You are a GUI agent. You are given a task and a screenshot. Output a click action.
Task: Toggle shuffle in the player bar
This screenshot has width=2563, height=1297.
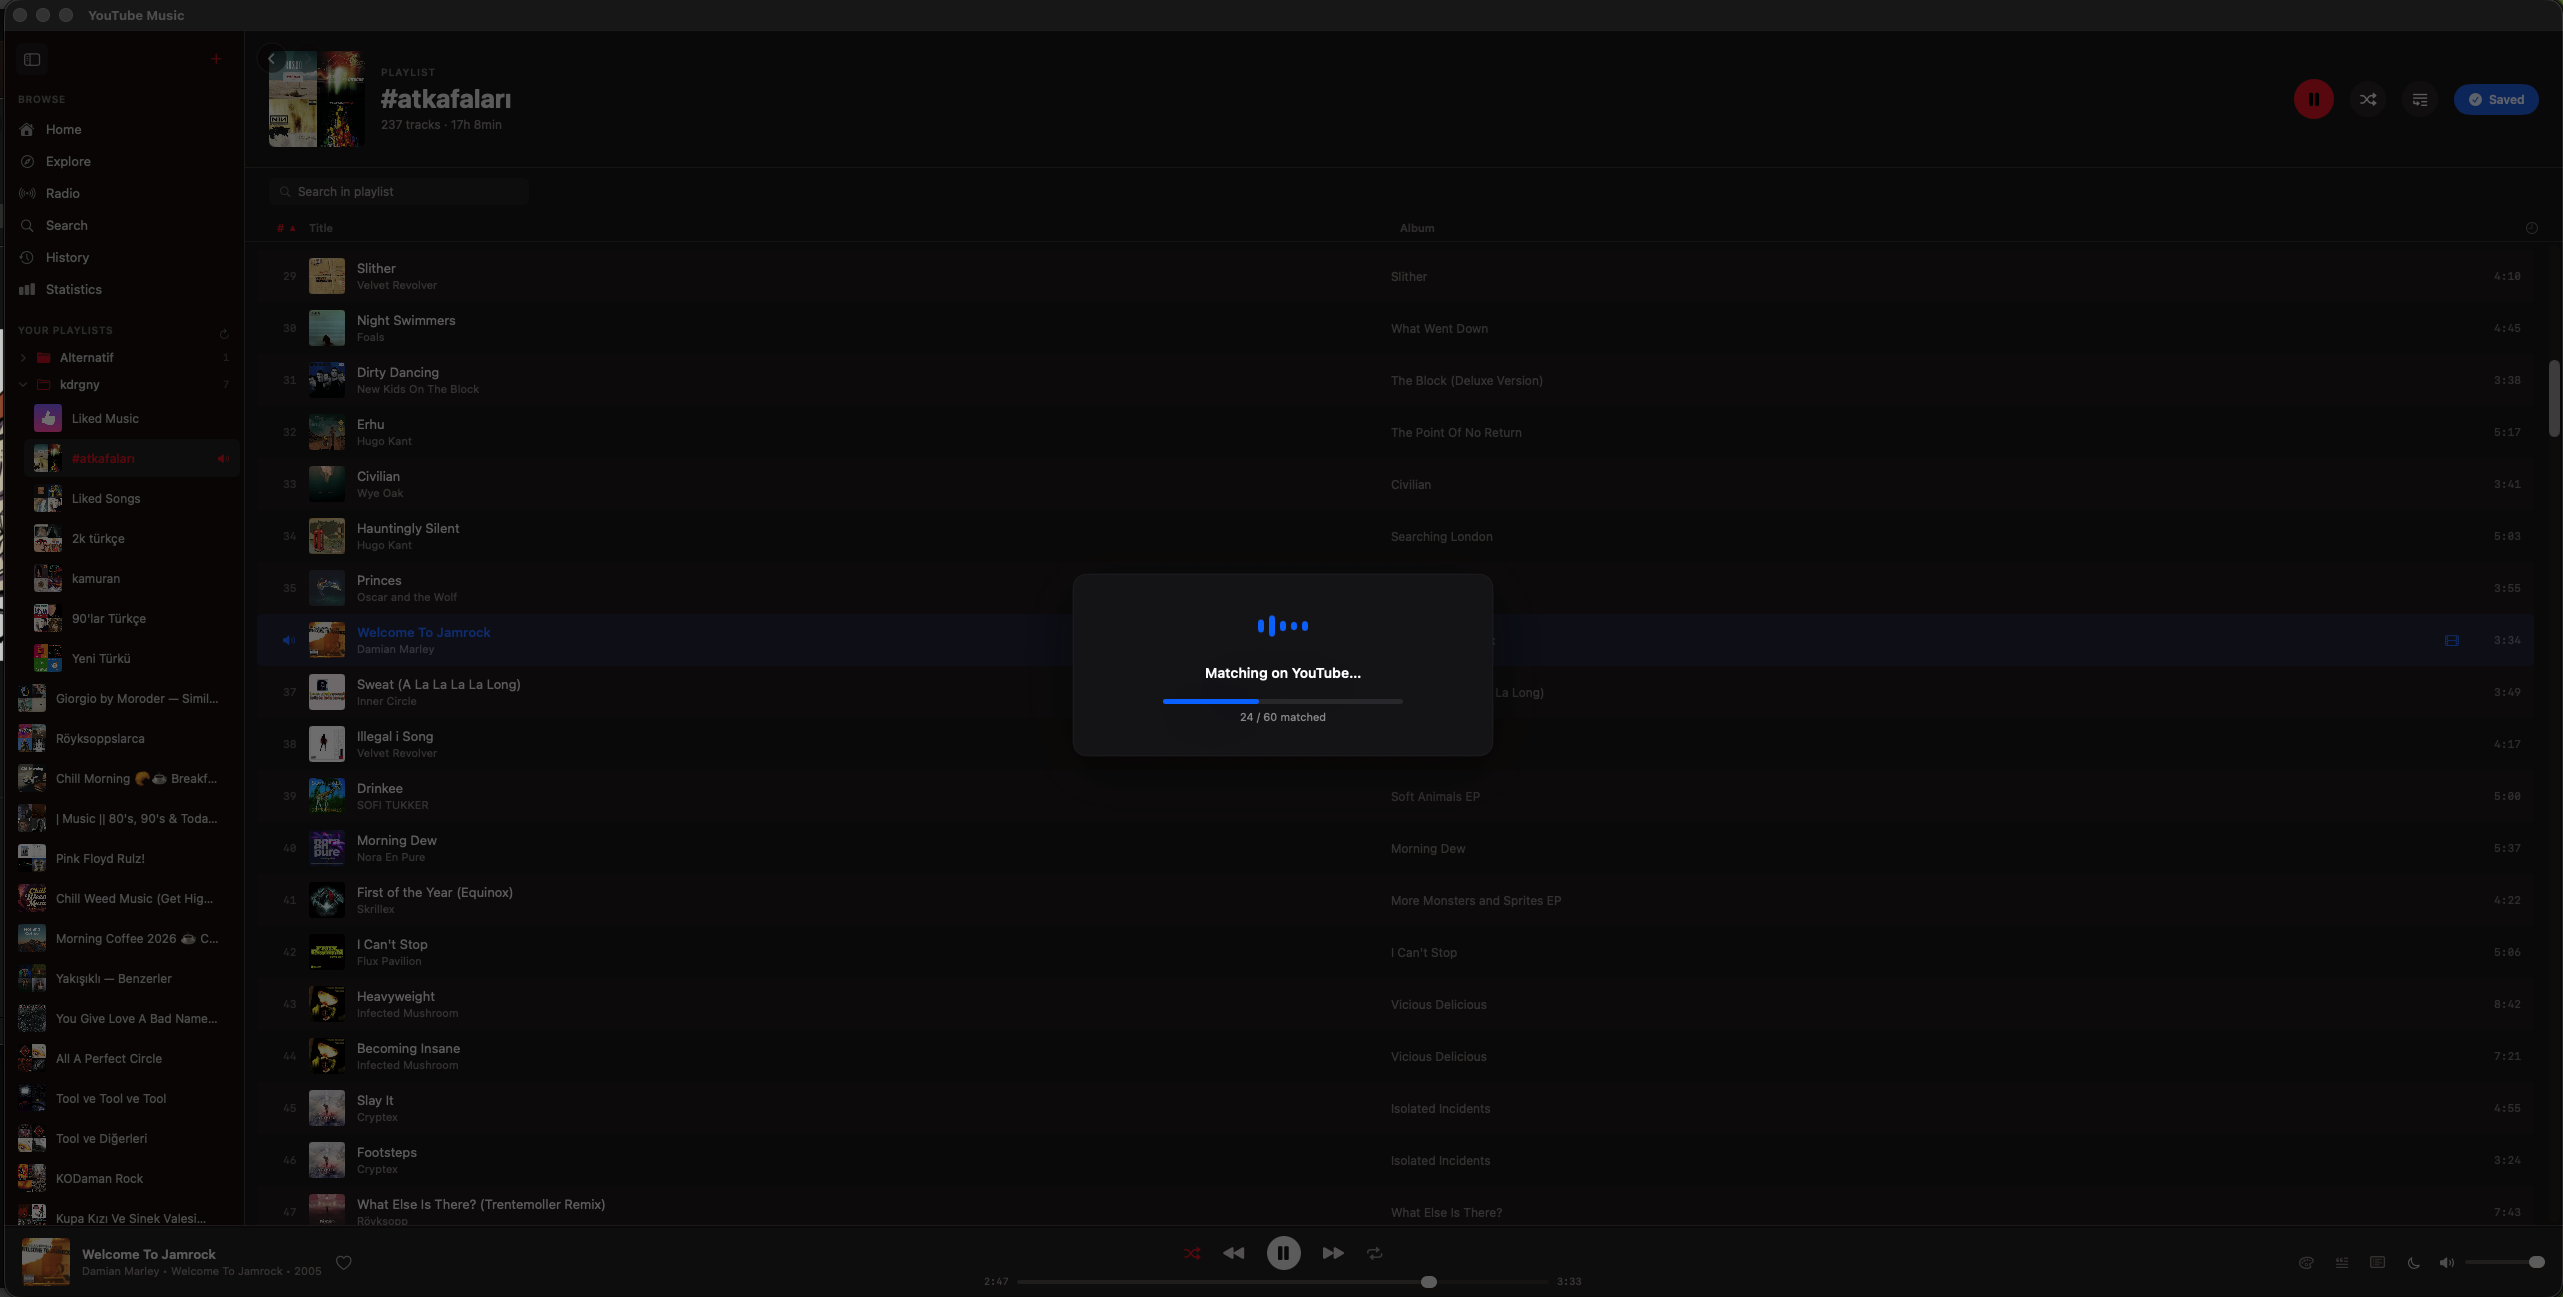(1191, 1253)
